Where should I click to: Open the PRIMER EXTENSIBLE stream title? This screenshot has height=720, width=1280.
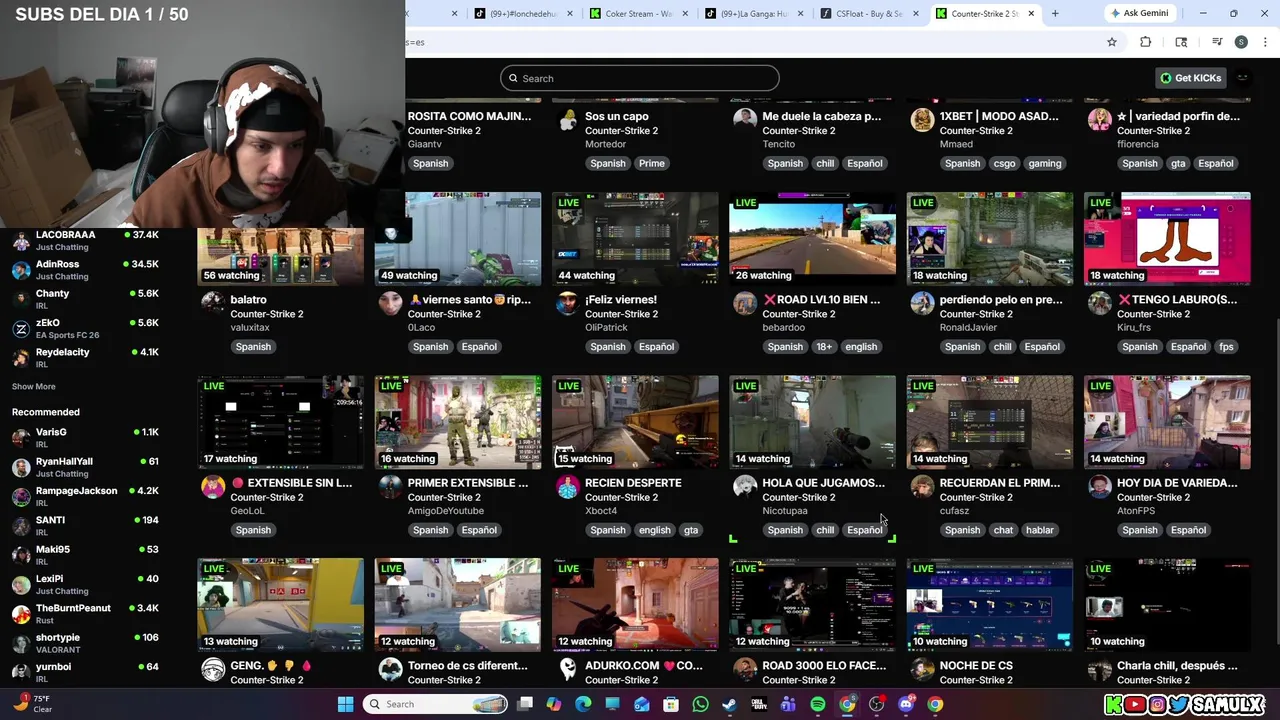coord(467,483)
